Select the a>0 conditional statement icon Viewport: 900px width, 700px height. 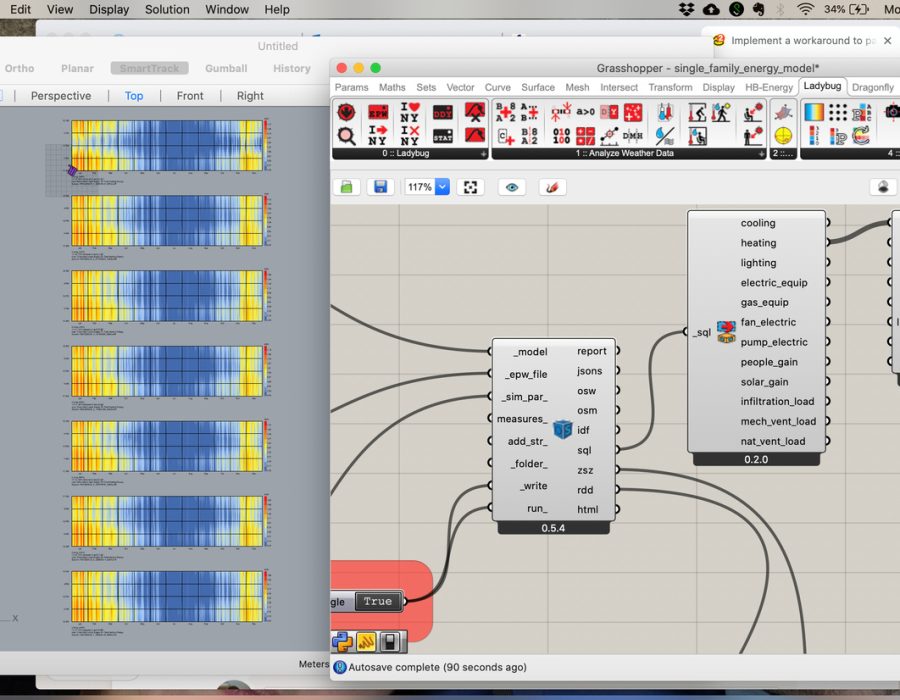click(x=585, y=112)
